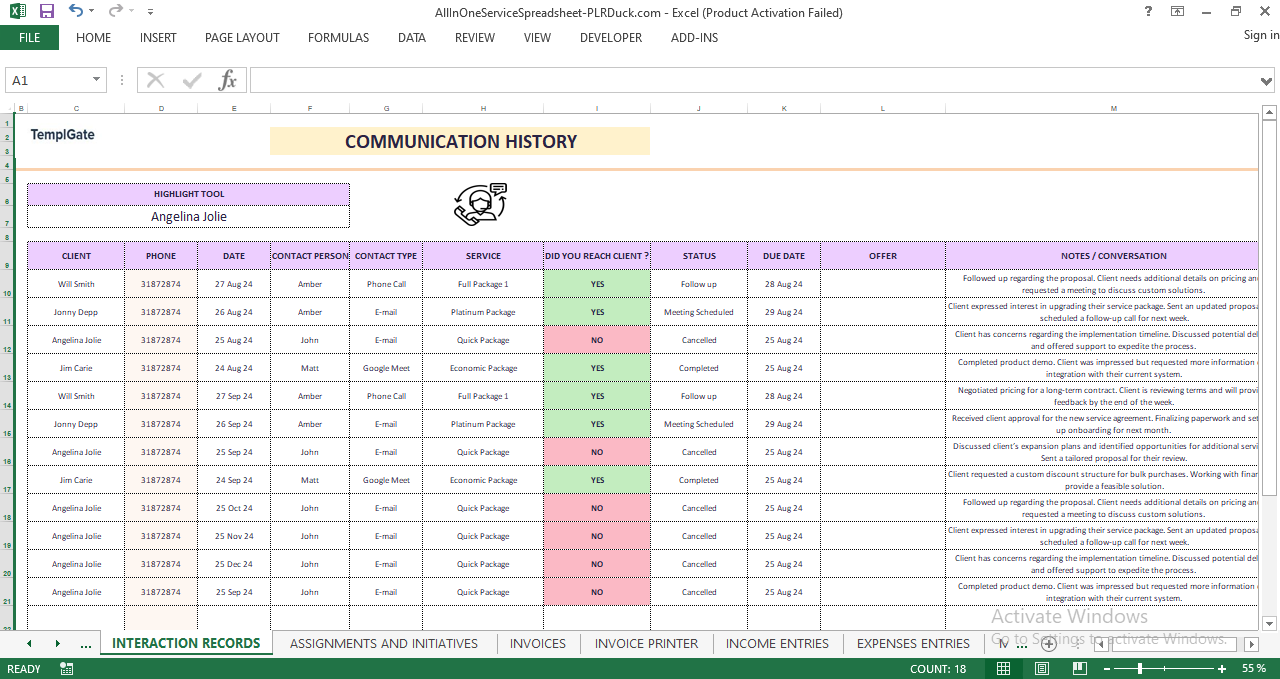The image size is (1280, 679).
Task: Switch to Page Break Preview
Action: (1080, 668)
